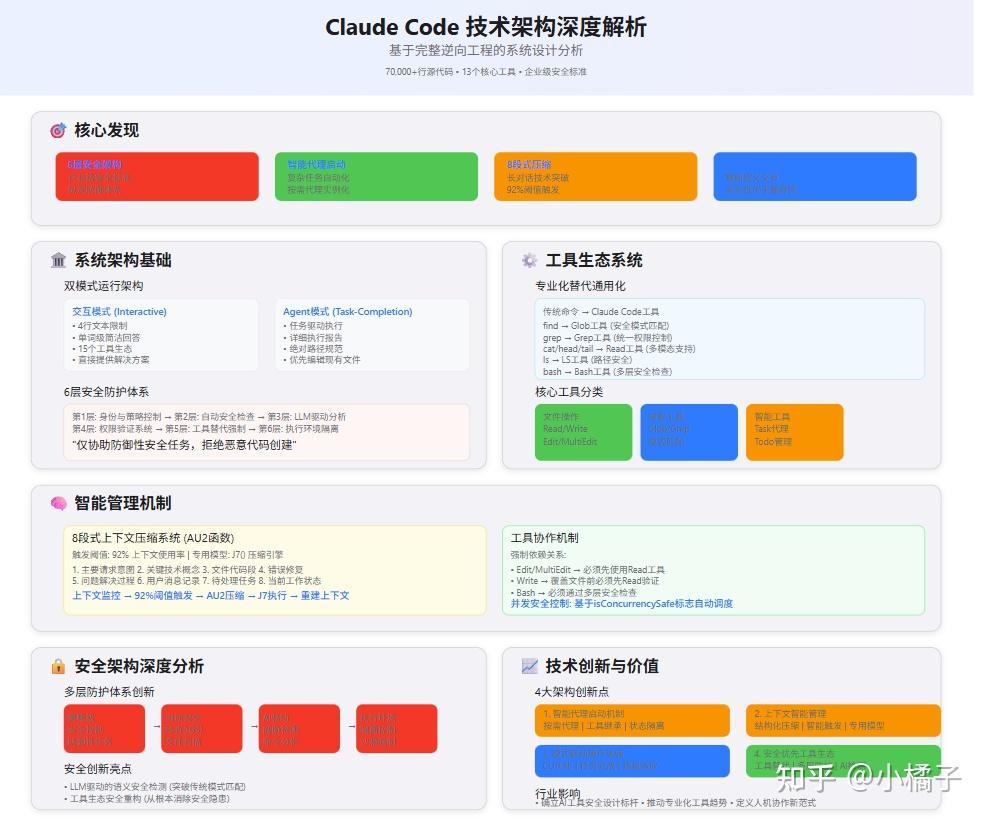Click the target icon beside 核心发现
The image size is (987, 819).
click(58, 130)
